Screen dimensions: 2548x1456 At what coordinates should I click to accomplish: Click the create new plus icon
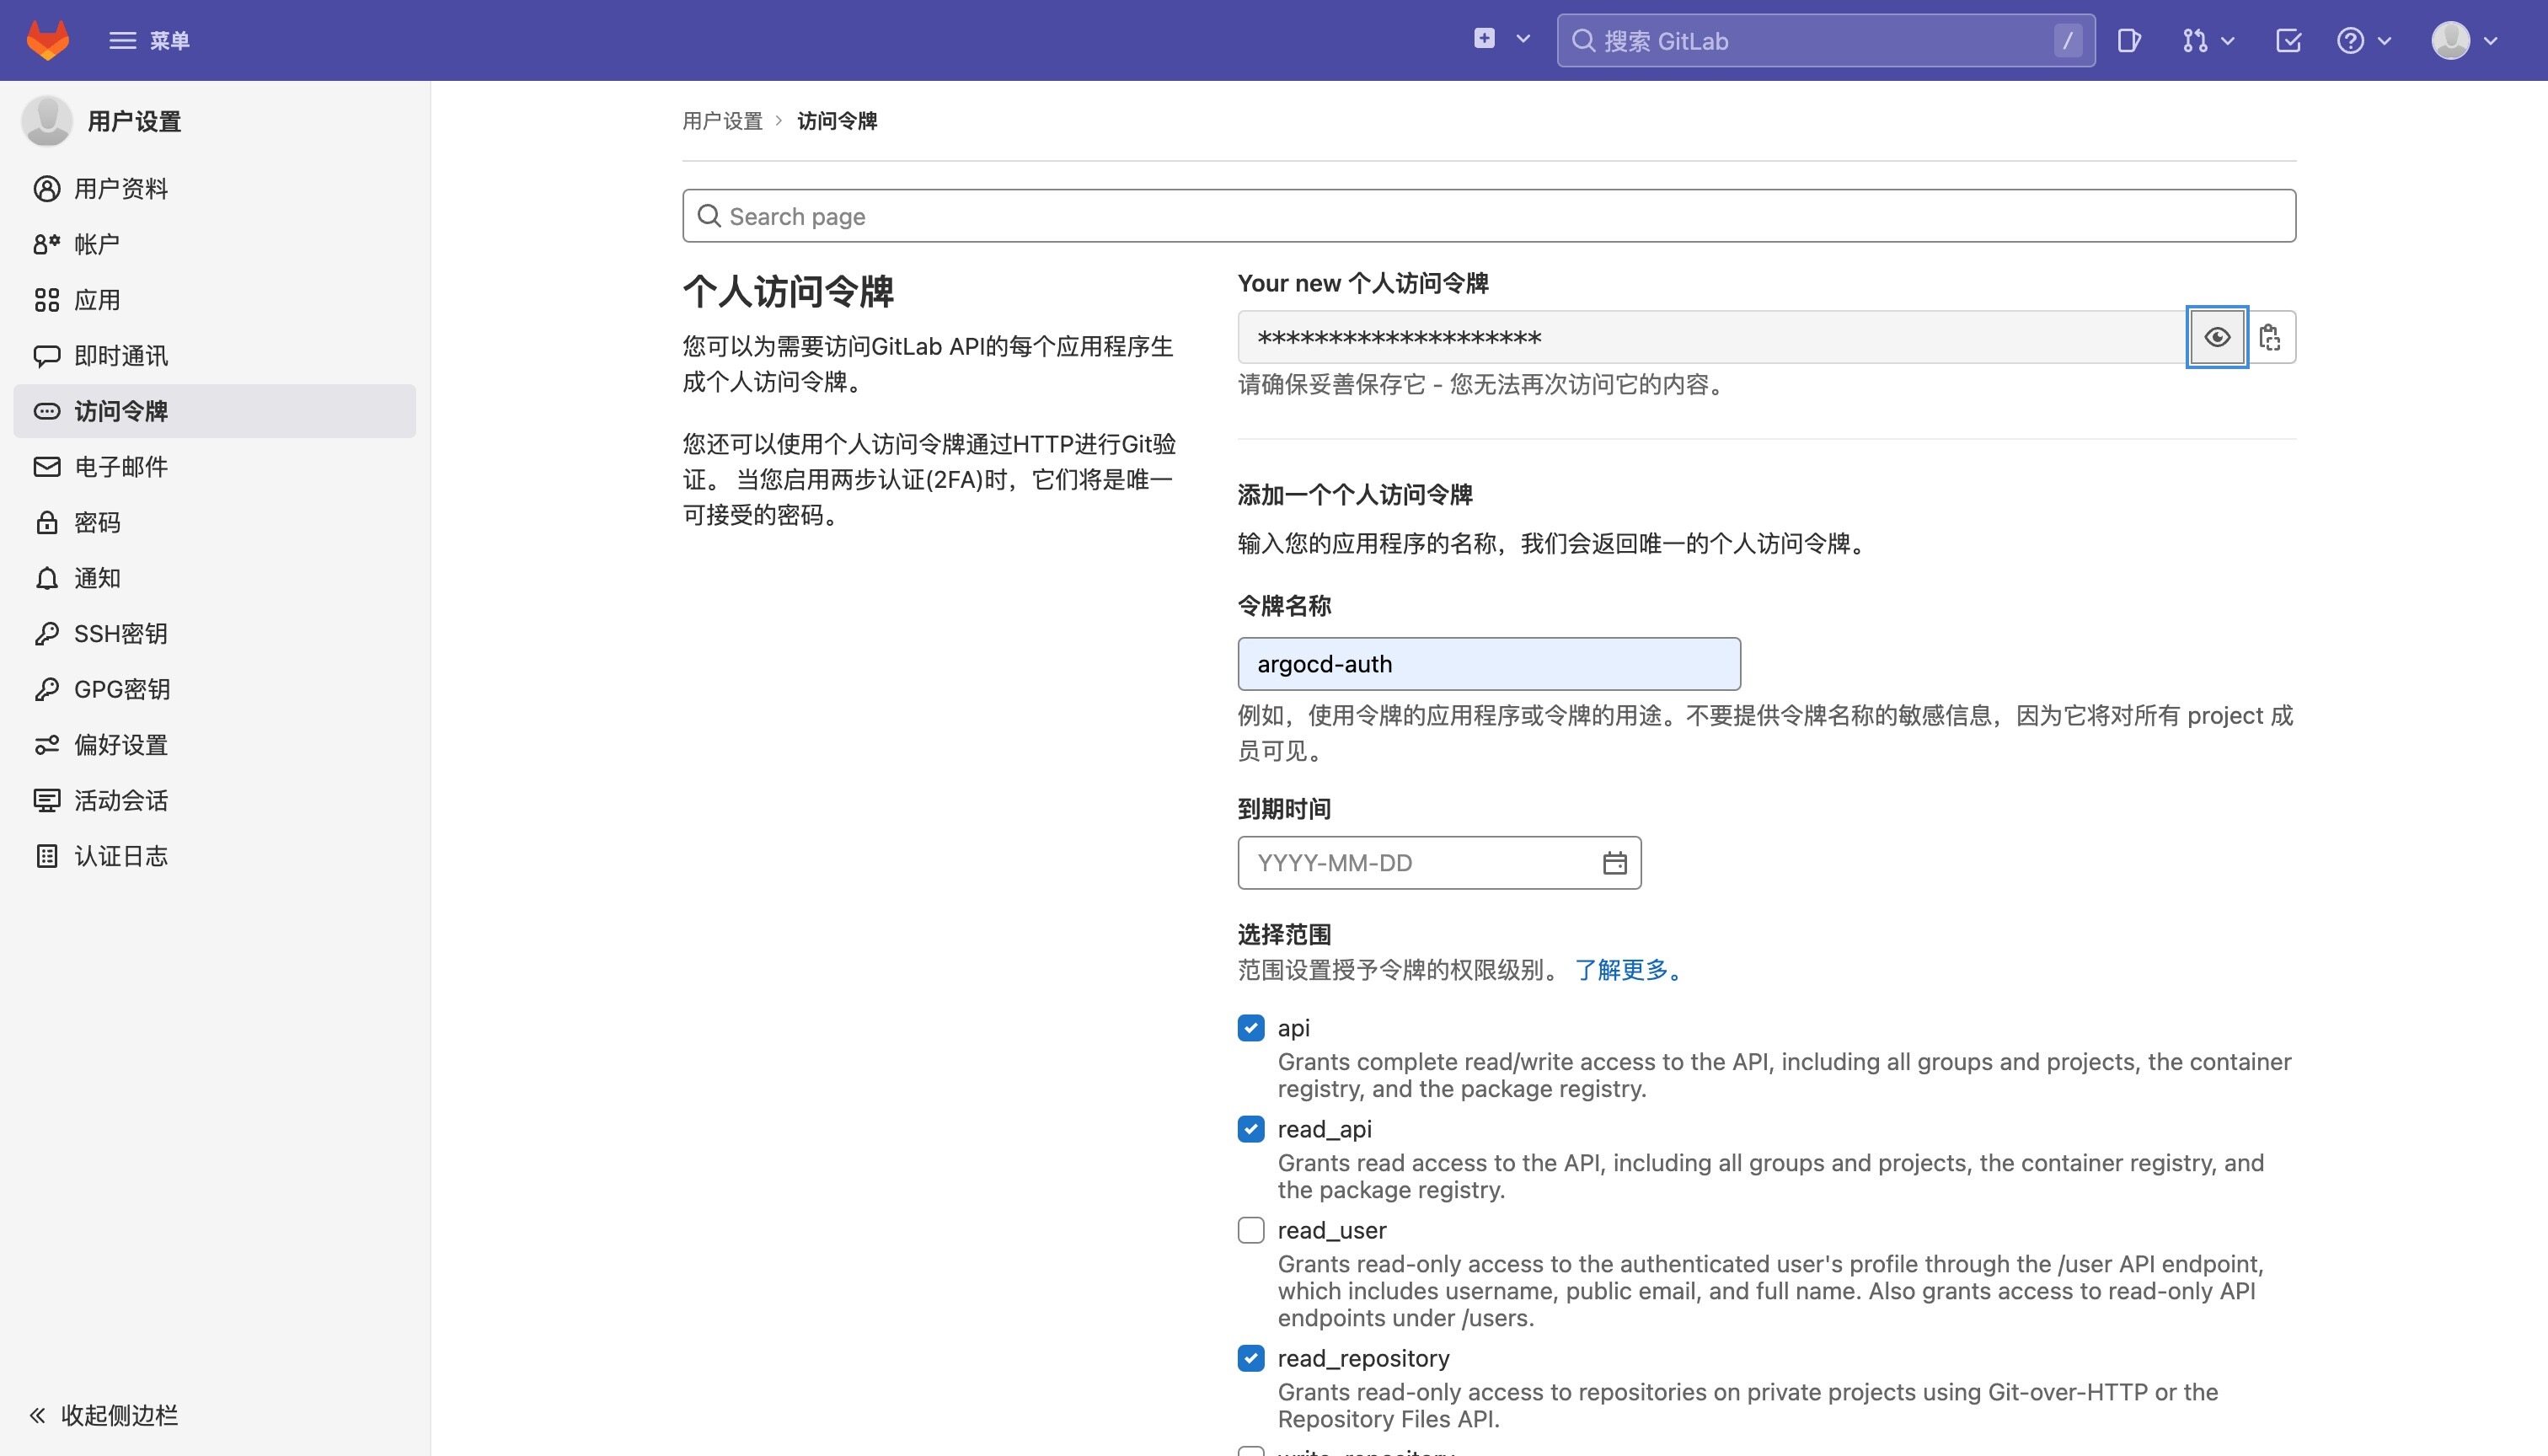pyautogui.click(x=1484, y=38)
